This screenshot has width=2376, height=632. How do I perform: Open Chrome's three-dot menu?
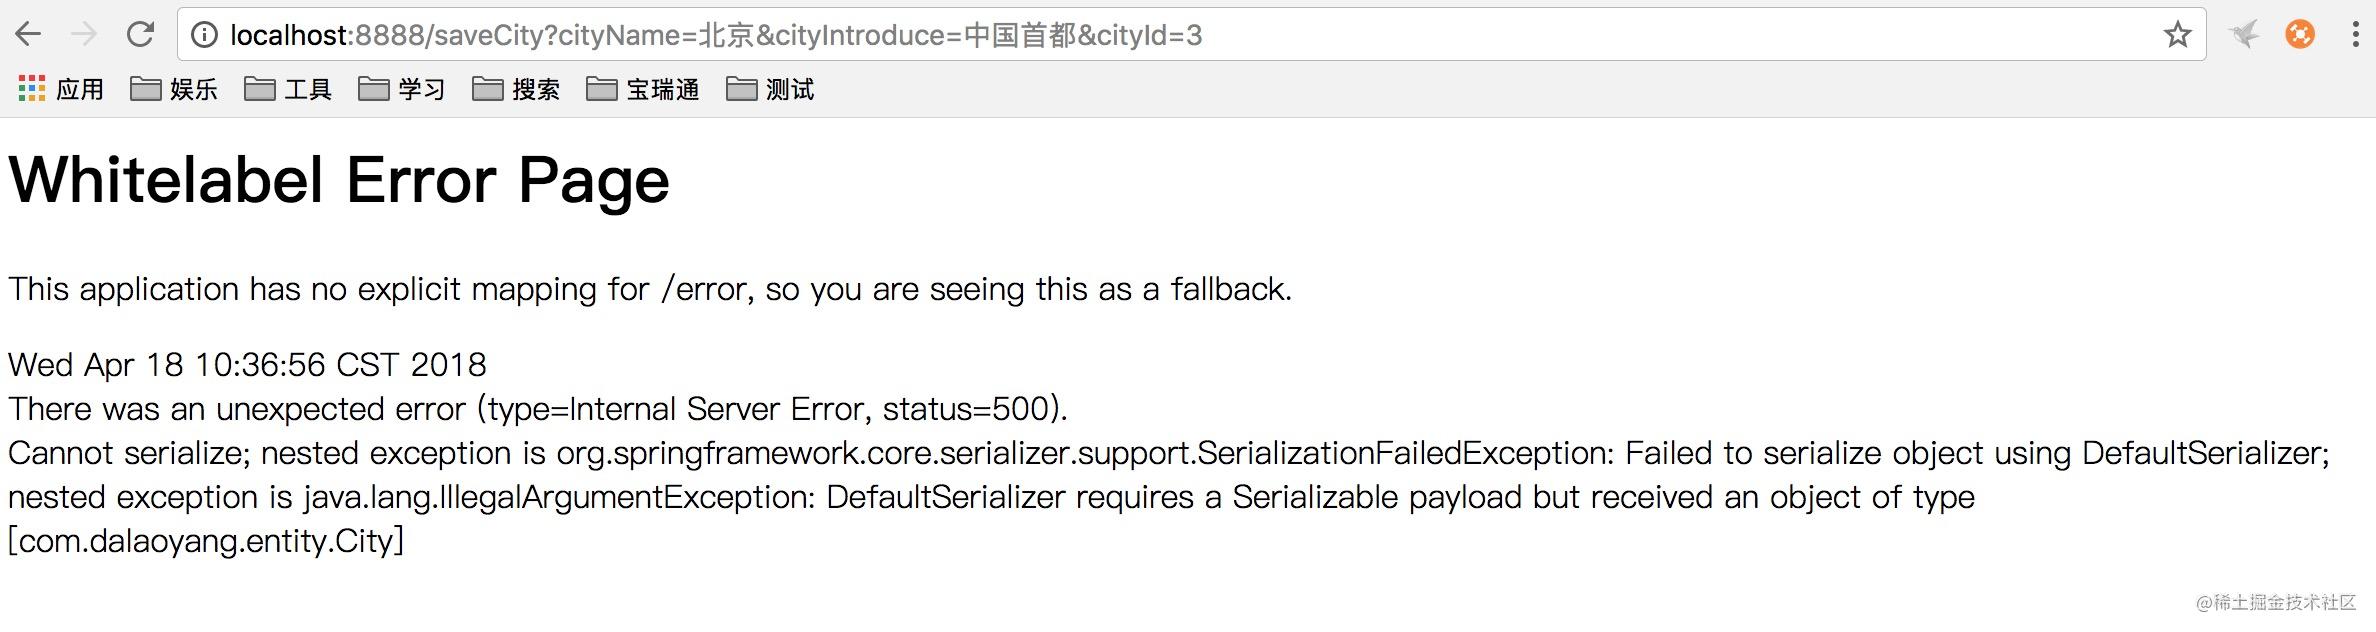[x=2355, y=35]
